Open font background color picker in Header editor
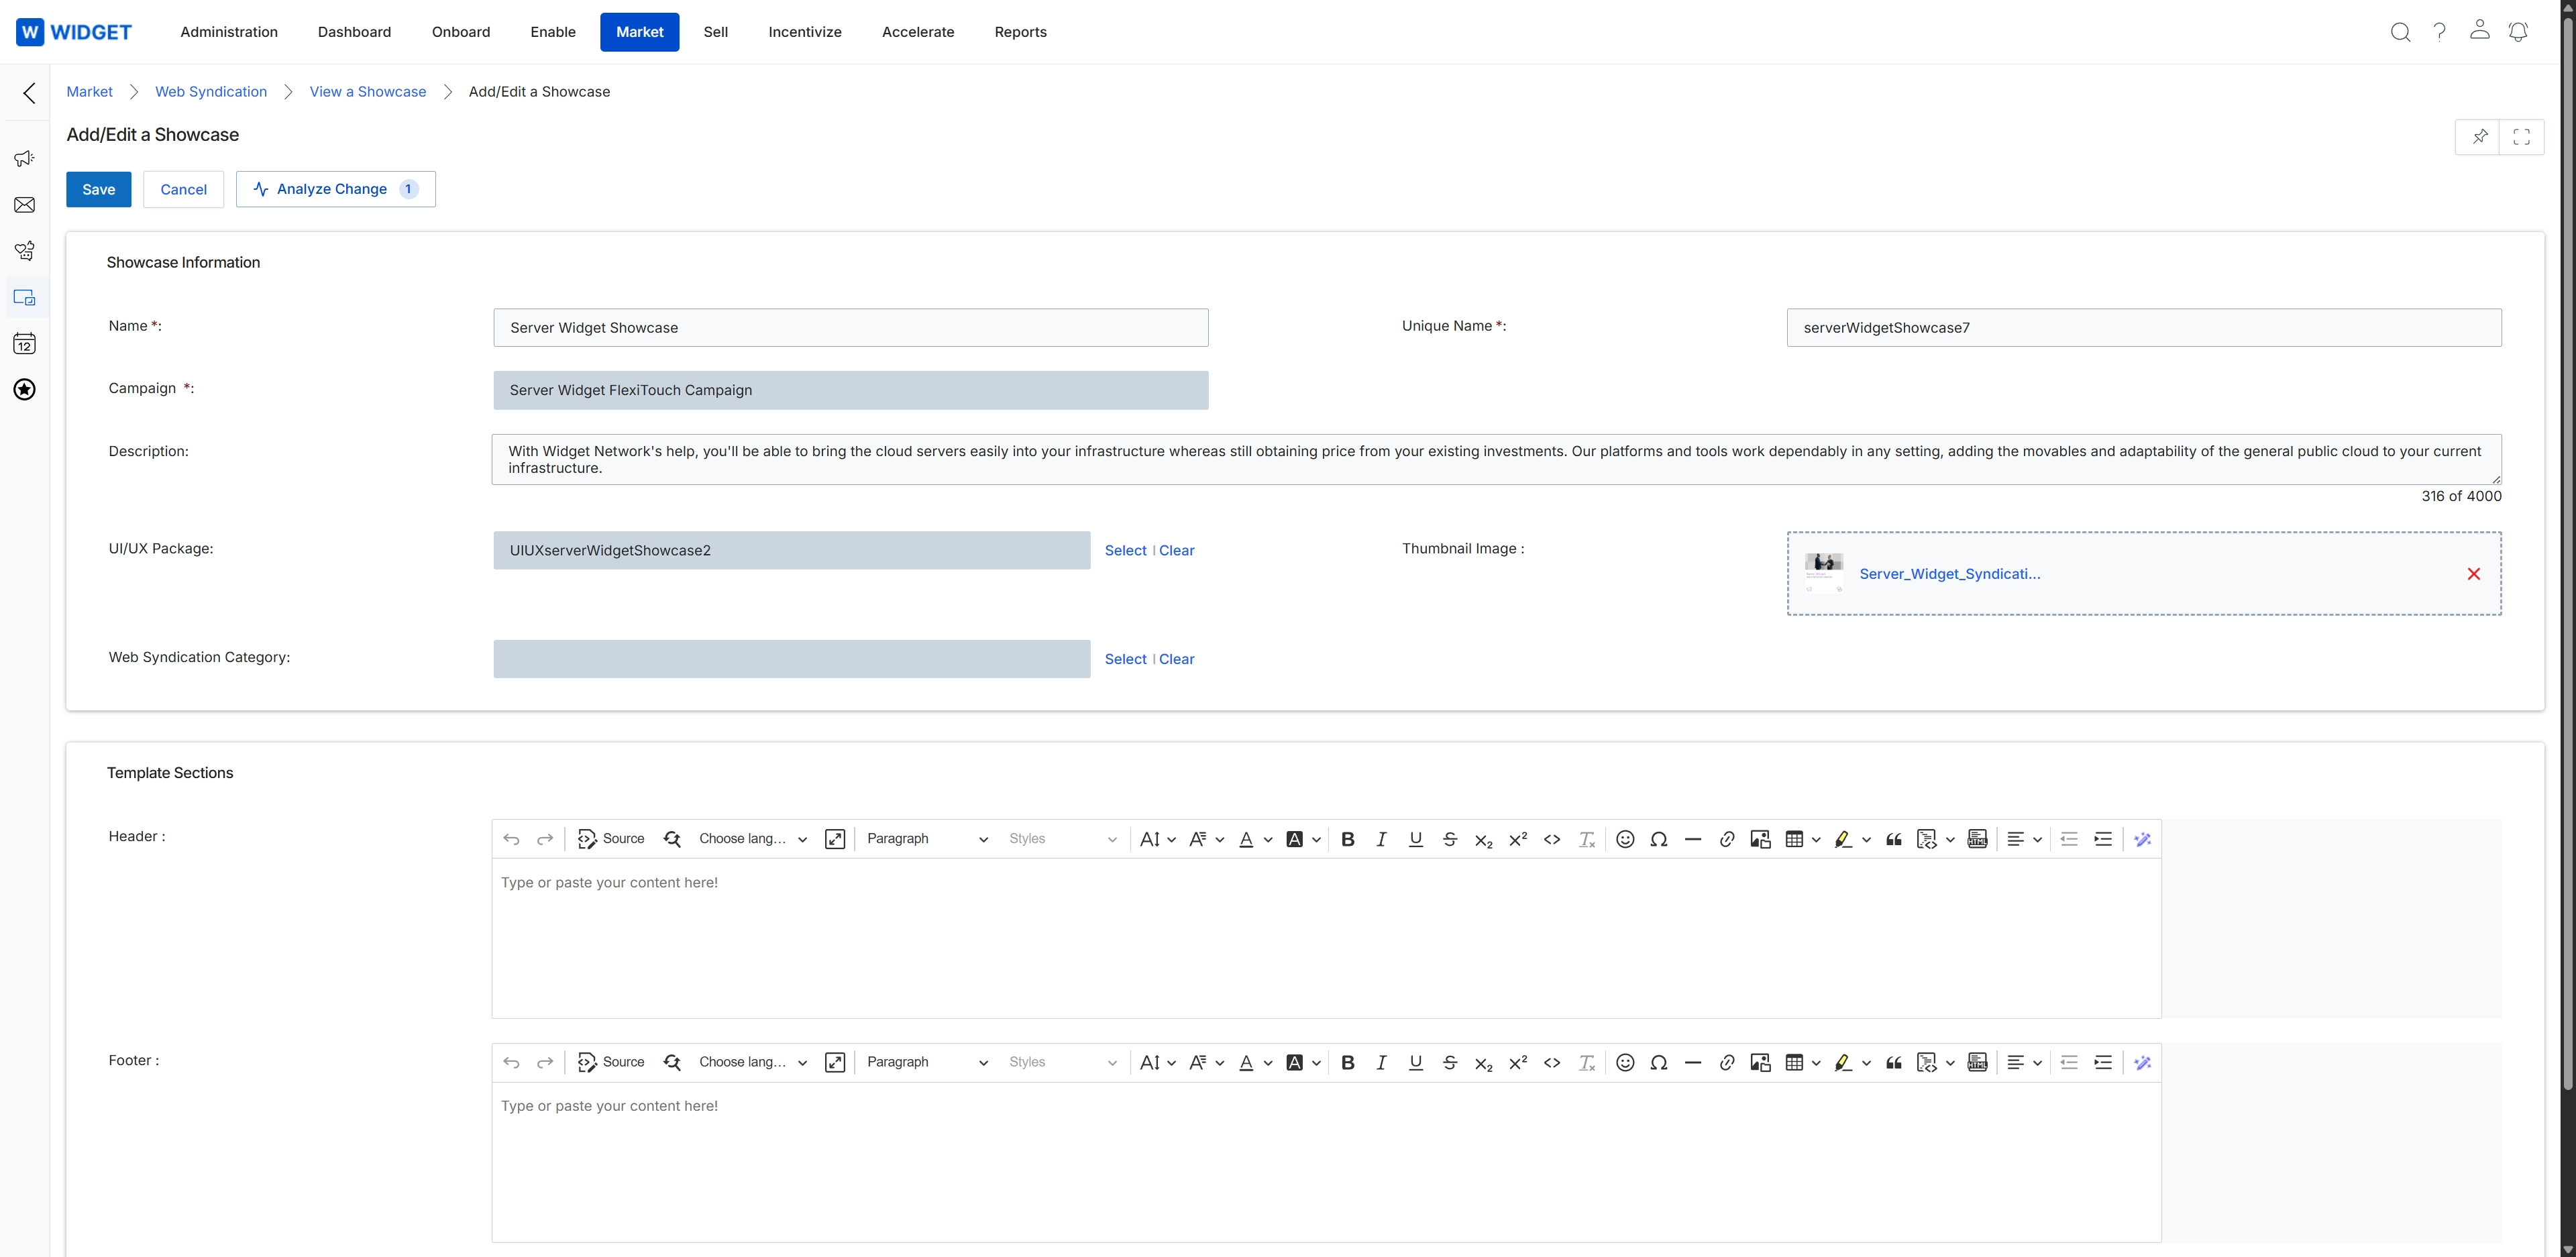The image size is (2576, 1257). (1302, 839)
